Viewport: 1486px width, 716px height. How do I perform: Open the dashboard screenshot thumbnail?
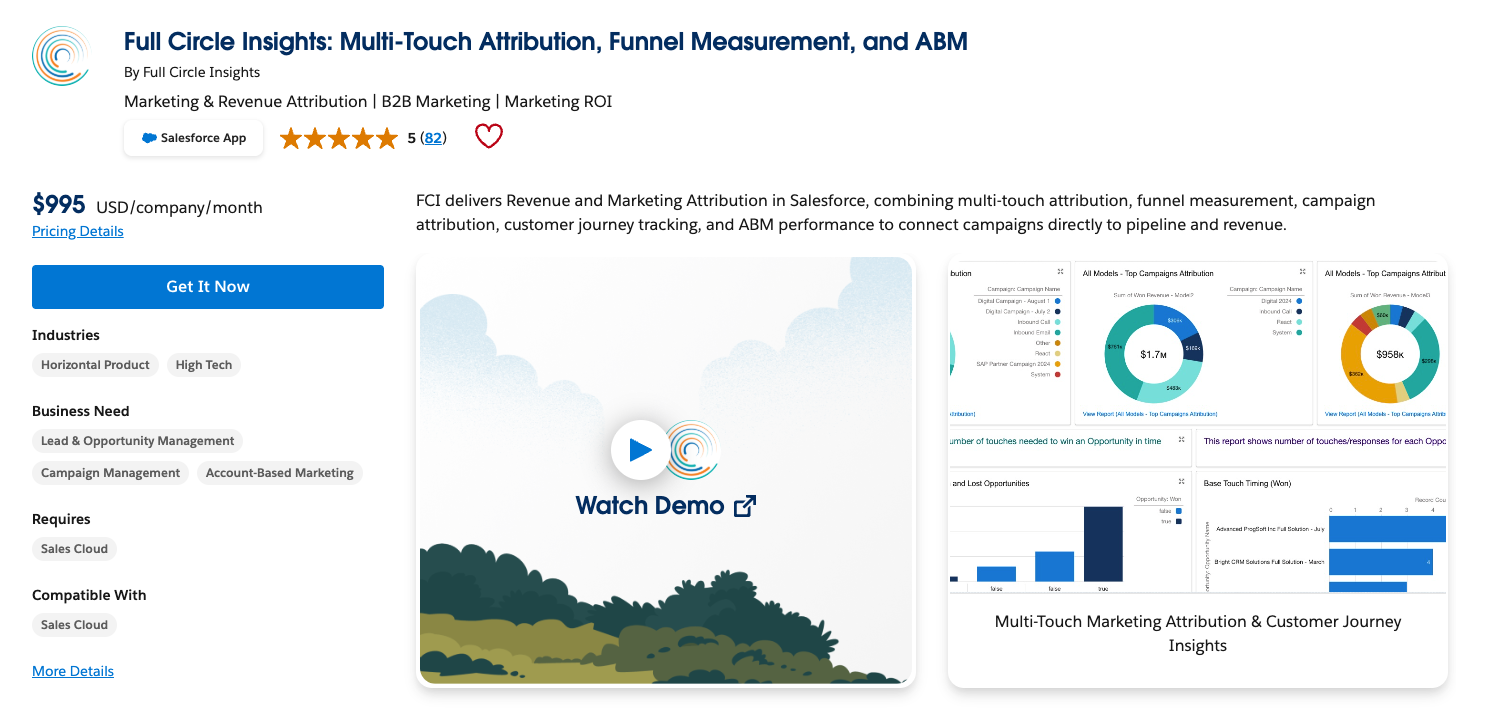coord(1198,426)
